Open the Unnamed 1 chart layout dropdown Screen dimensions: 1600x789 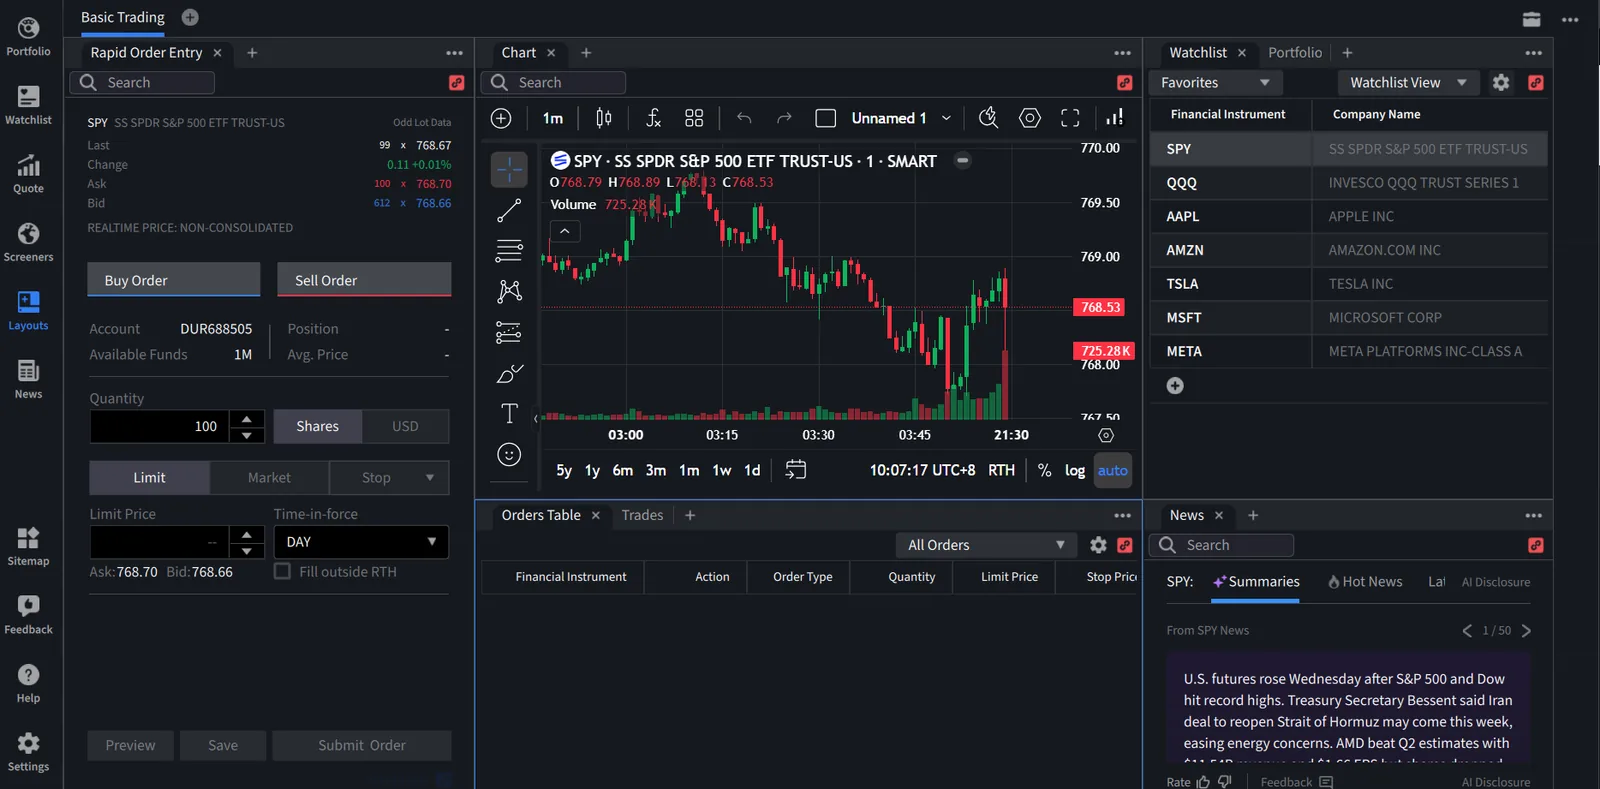pyautogui.click(x=901, y=118)
